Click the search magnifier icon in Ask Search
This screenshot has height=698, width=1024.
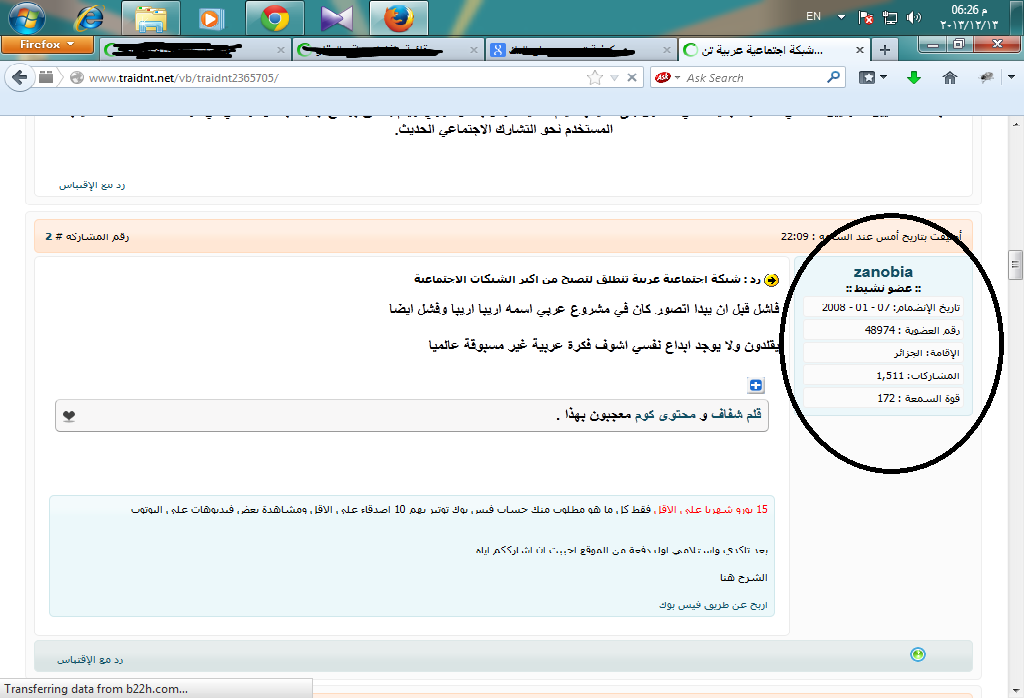point(833,77)
